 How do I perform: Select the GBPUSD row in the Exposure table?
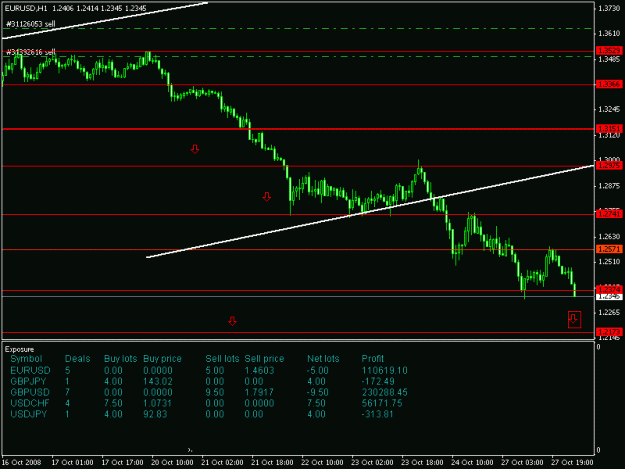(x=209, y=392)
